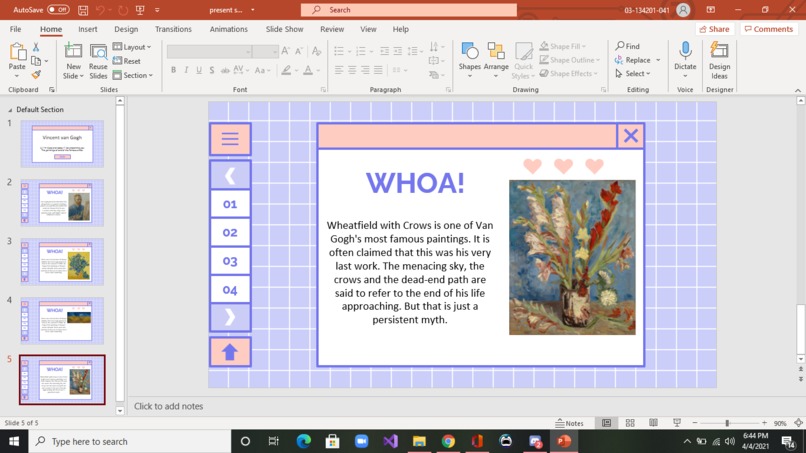Select slide 3 thumbnail

[x=62, y=262]
